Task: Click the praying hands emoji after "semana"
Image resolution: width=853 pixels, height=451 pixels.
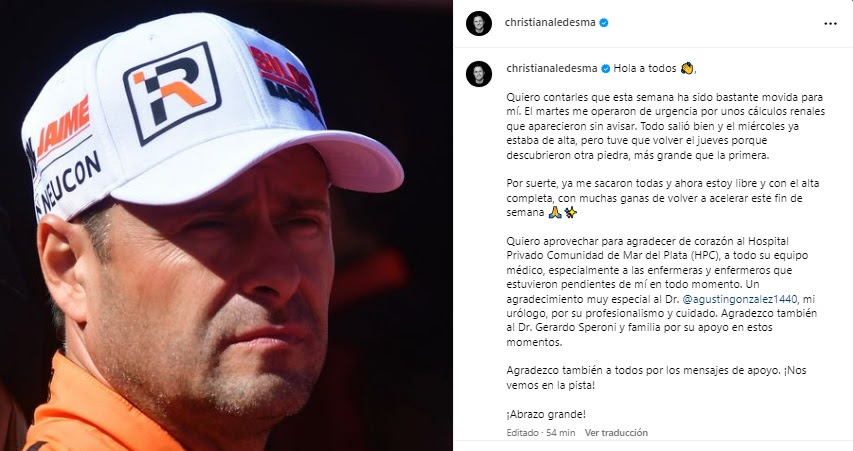Action: tap(555, 213)
